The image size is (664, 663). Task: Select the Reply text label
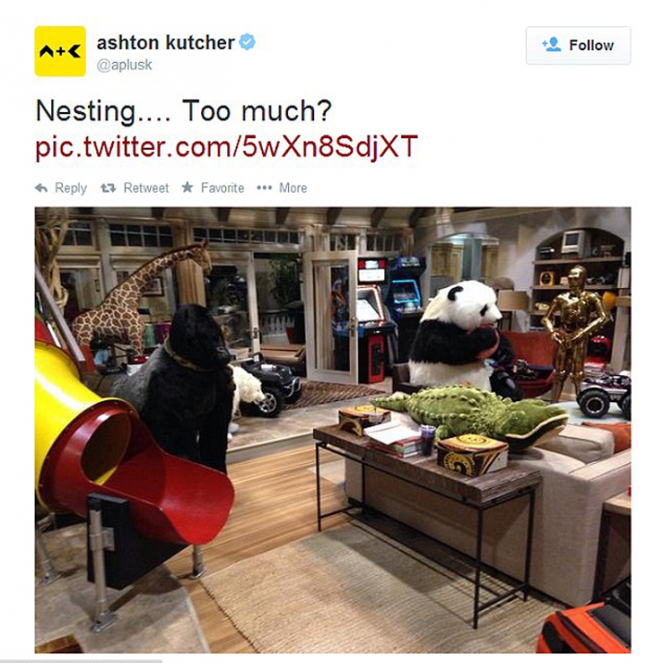(x=71, y=188)
